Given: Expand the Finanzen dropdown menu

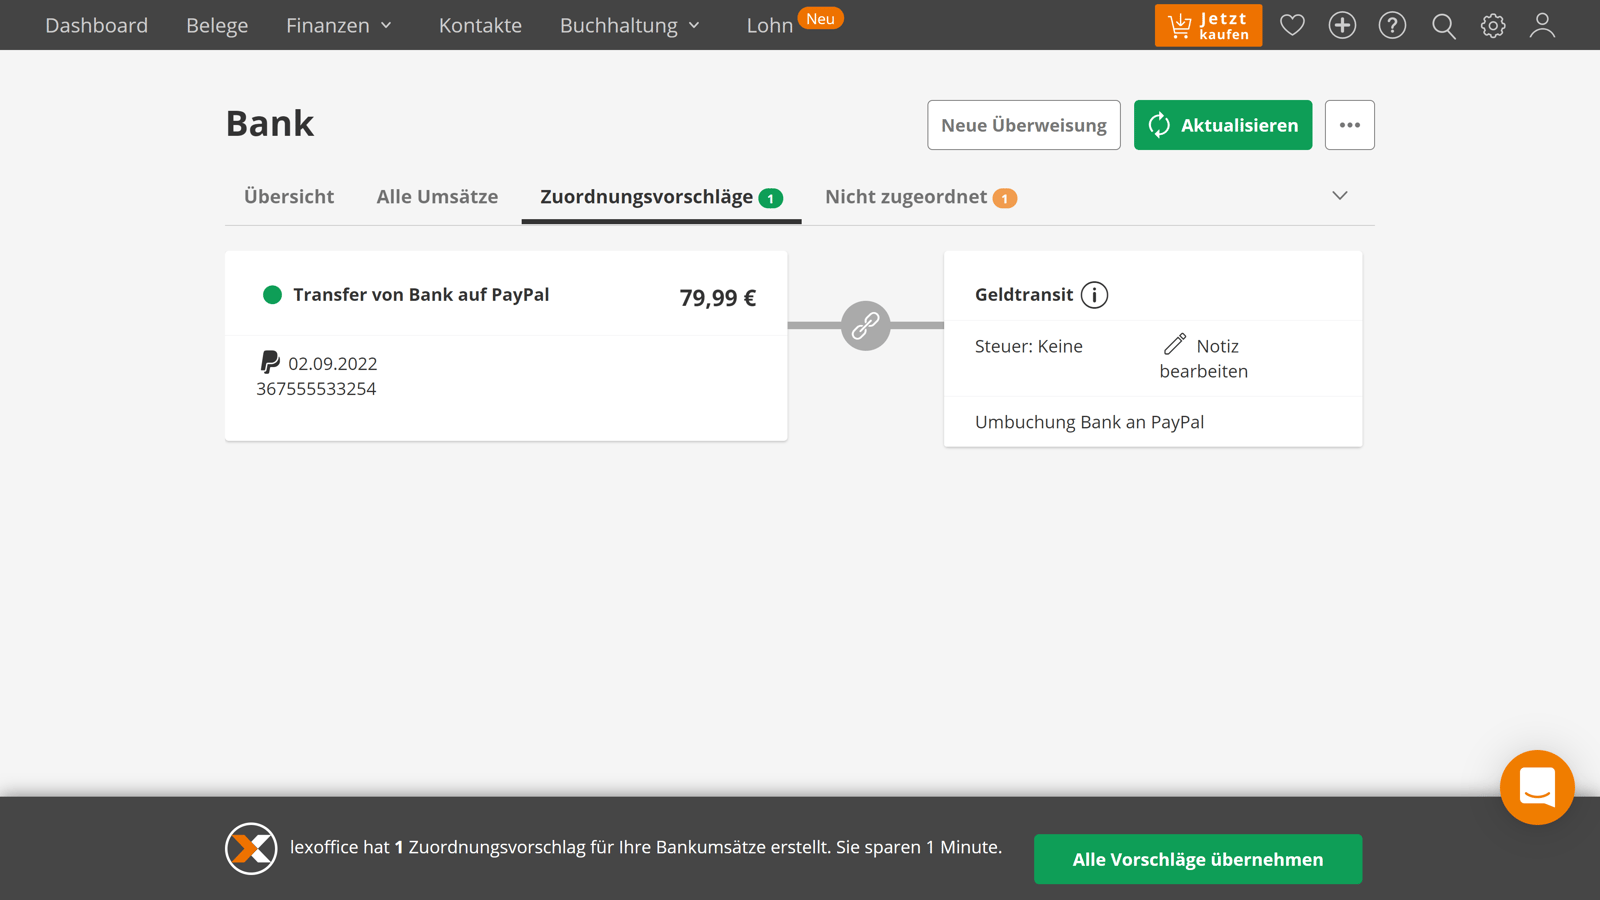Looking at the screenshot, I should click(x=339, y=25).
